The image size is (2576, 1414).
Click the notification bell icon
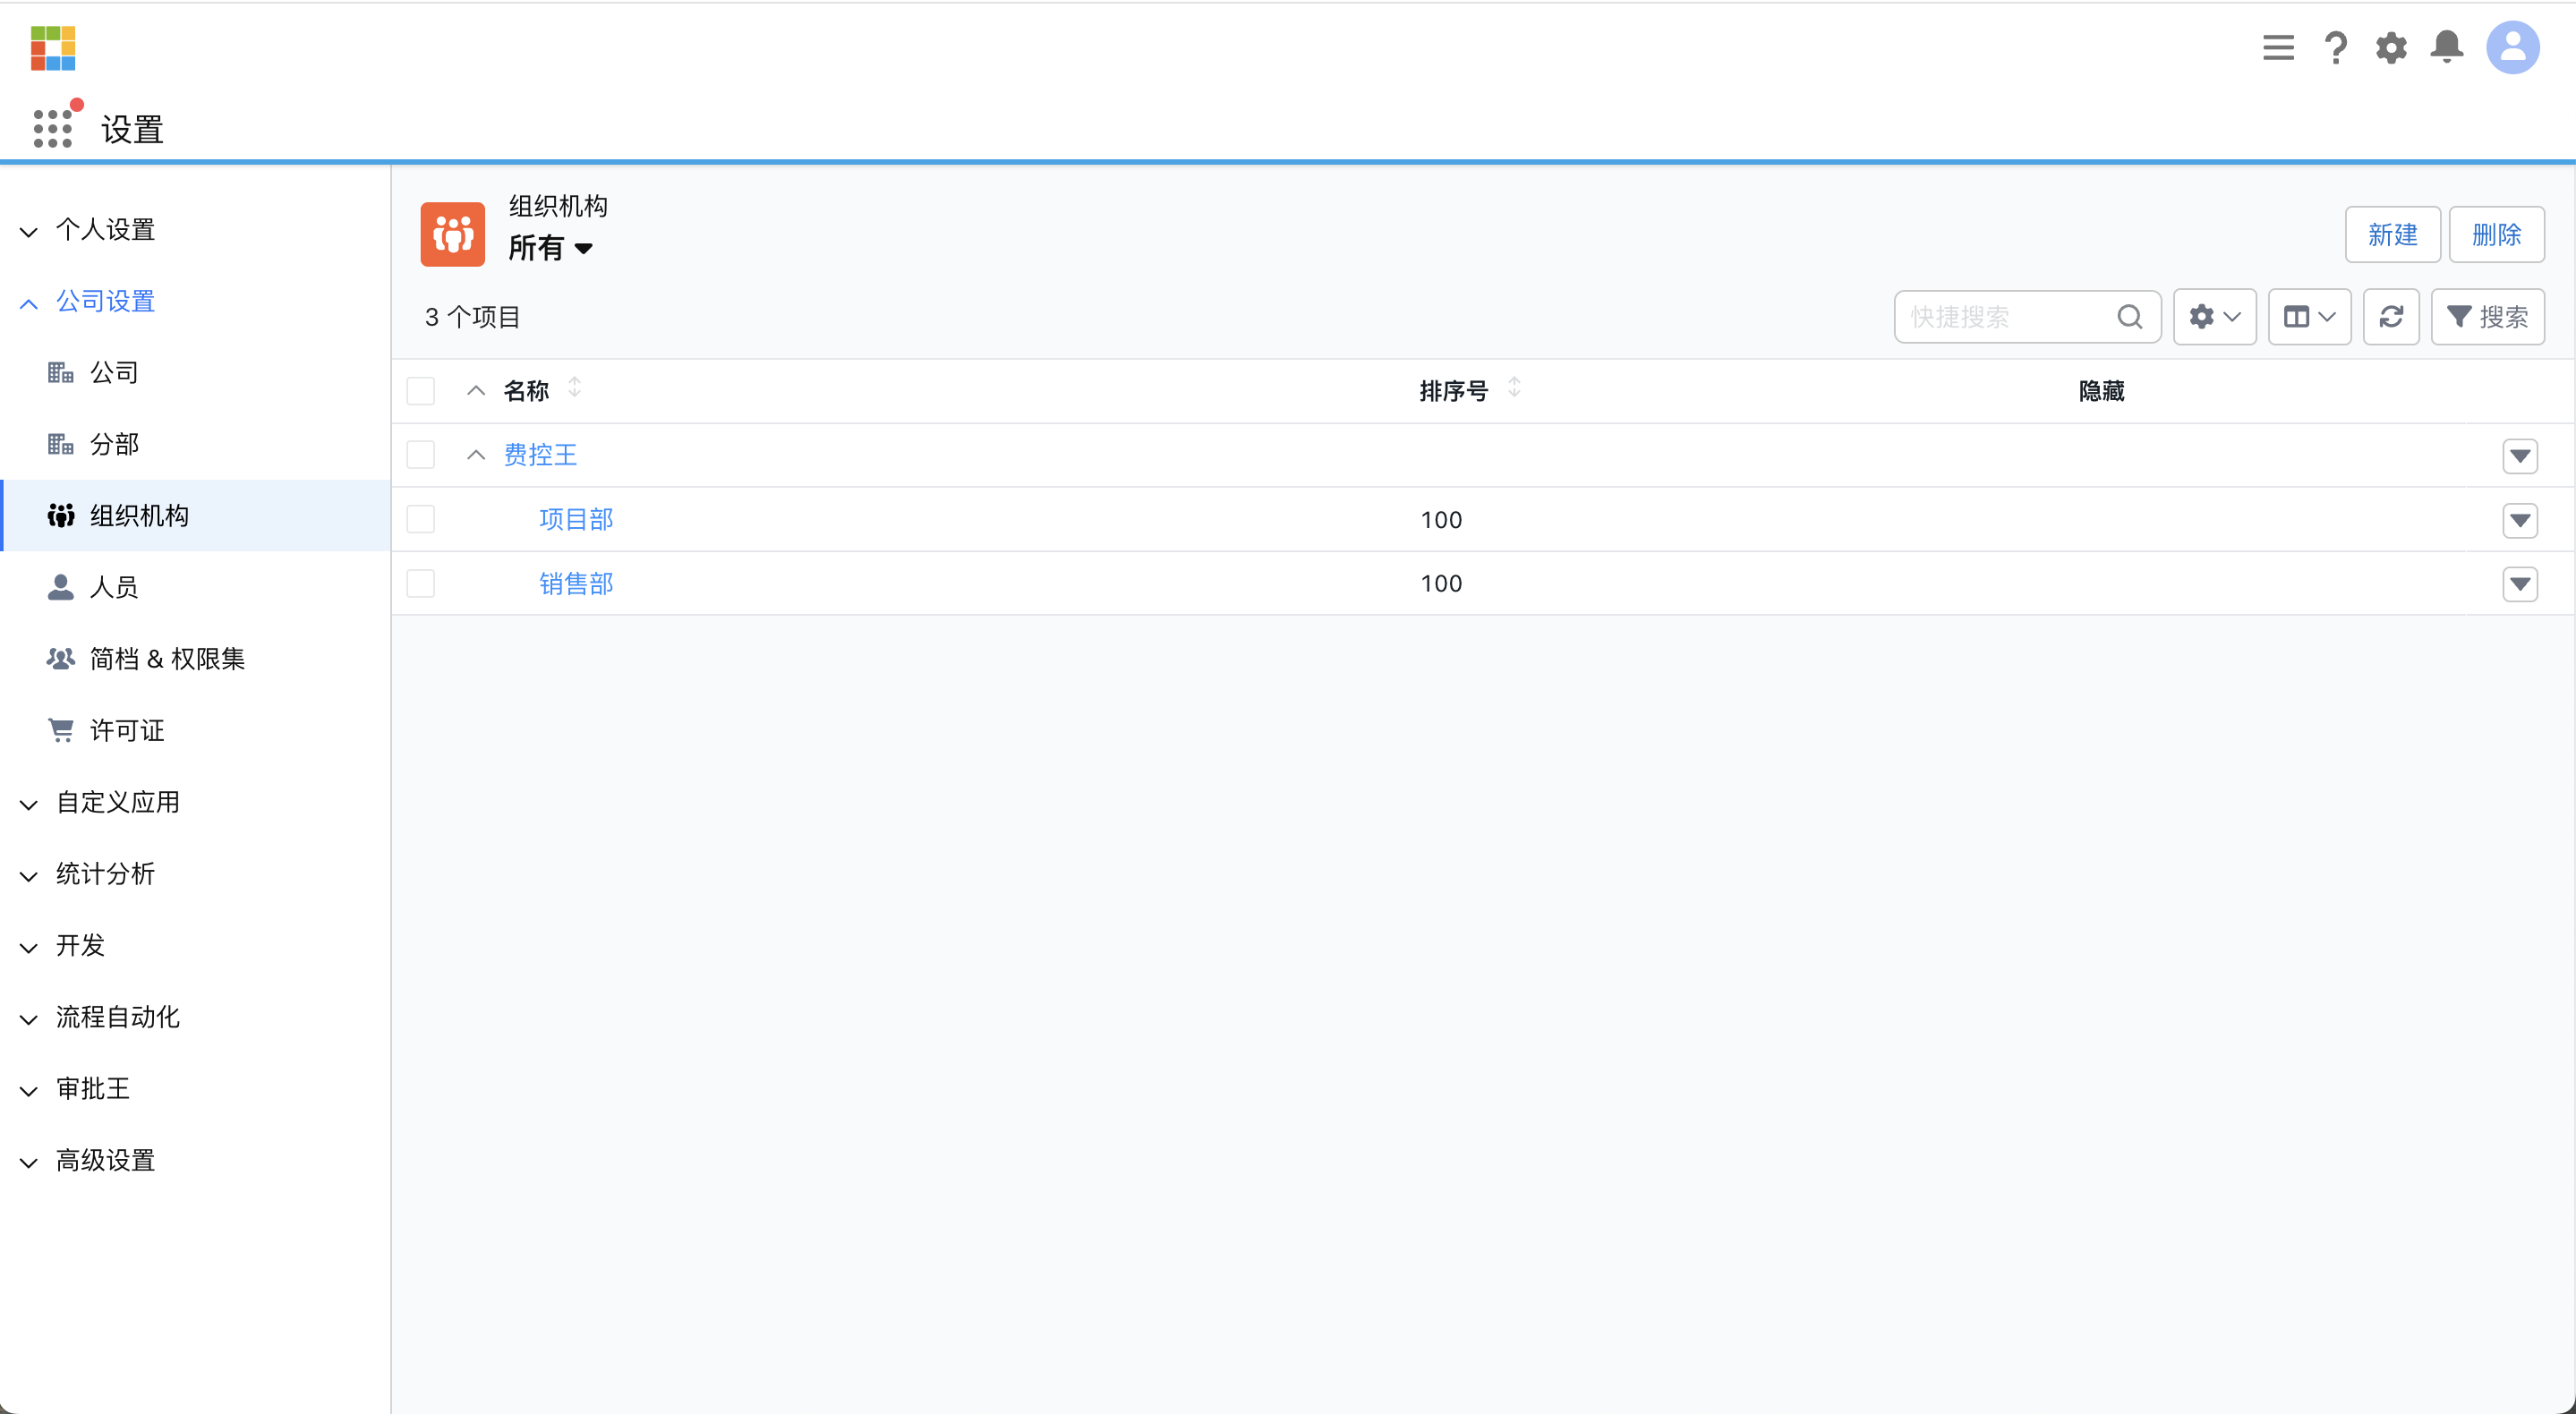pos(2446,47)
